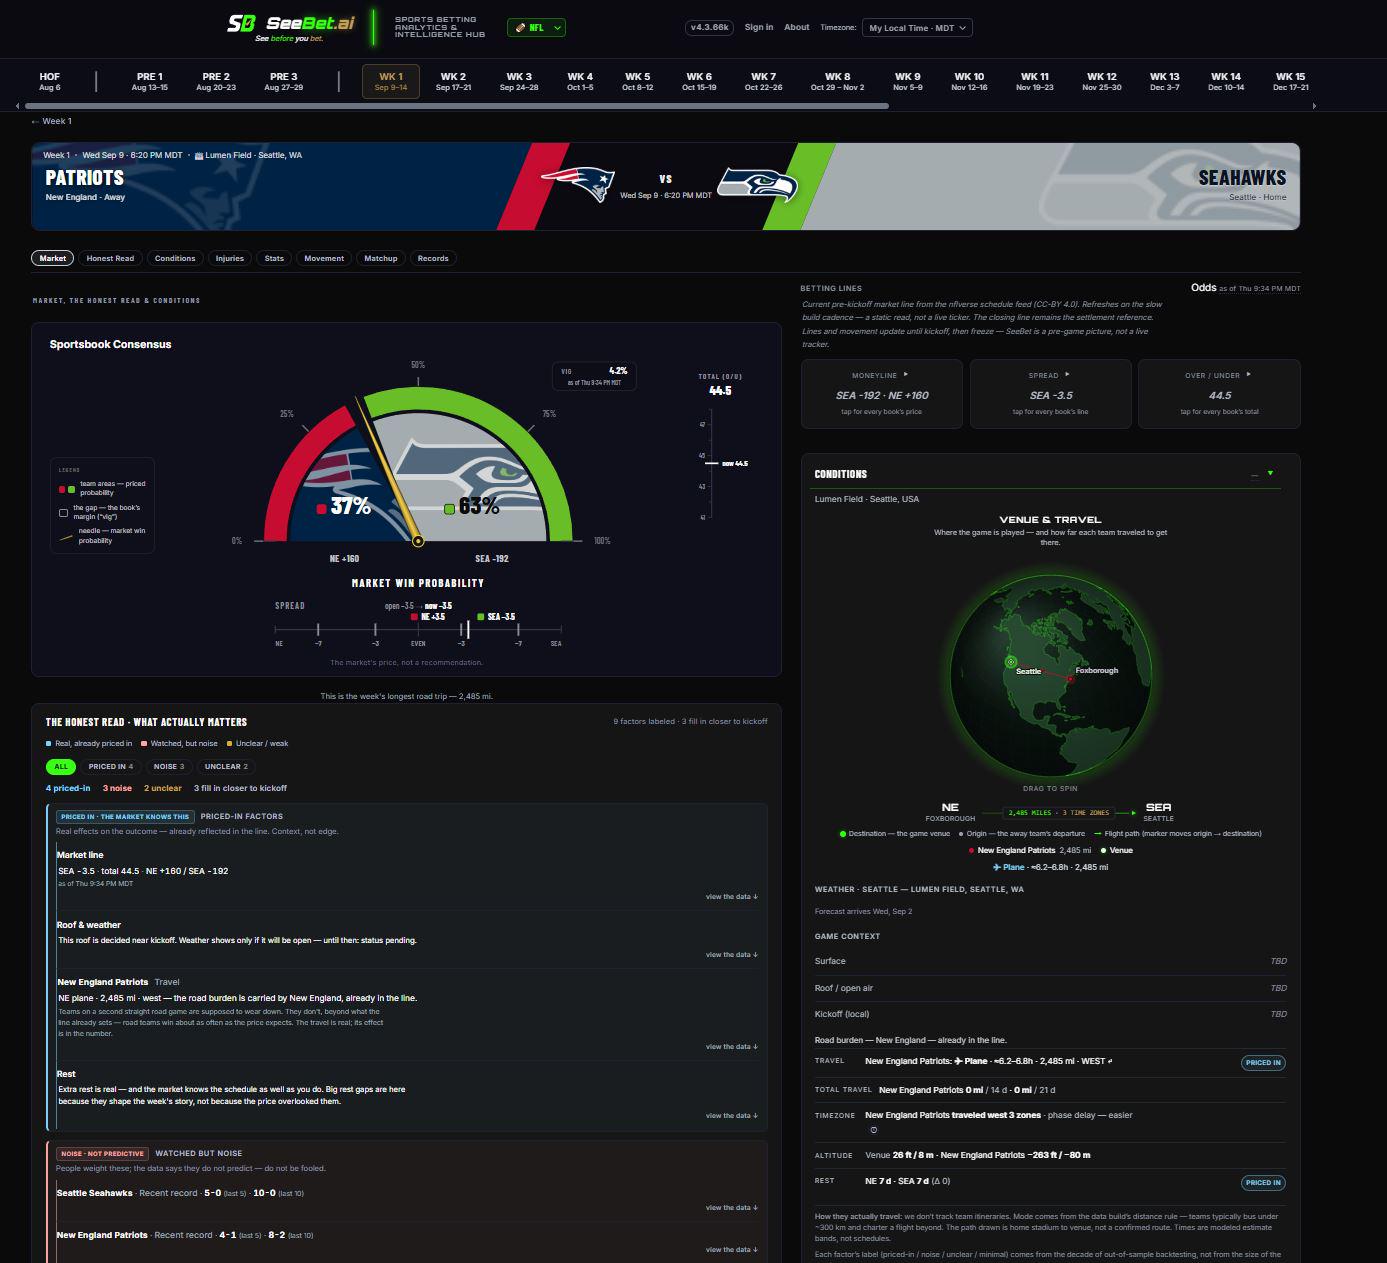Screen dimensions: 1387x1263
Task: Select the ALL factors filter
Action: pos(61,767)
